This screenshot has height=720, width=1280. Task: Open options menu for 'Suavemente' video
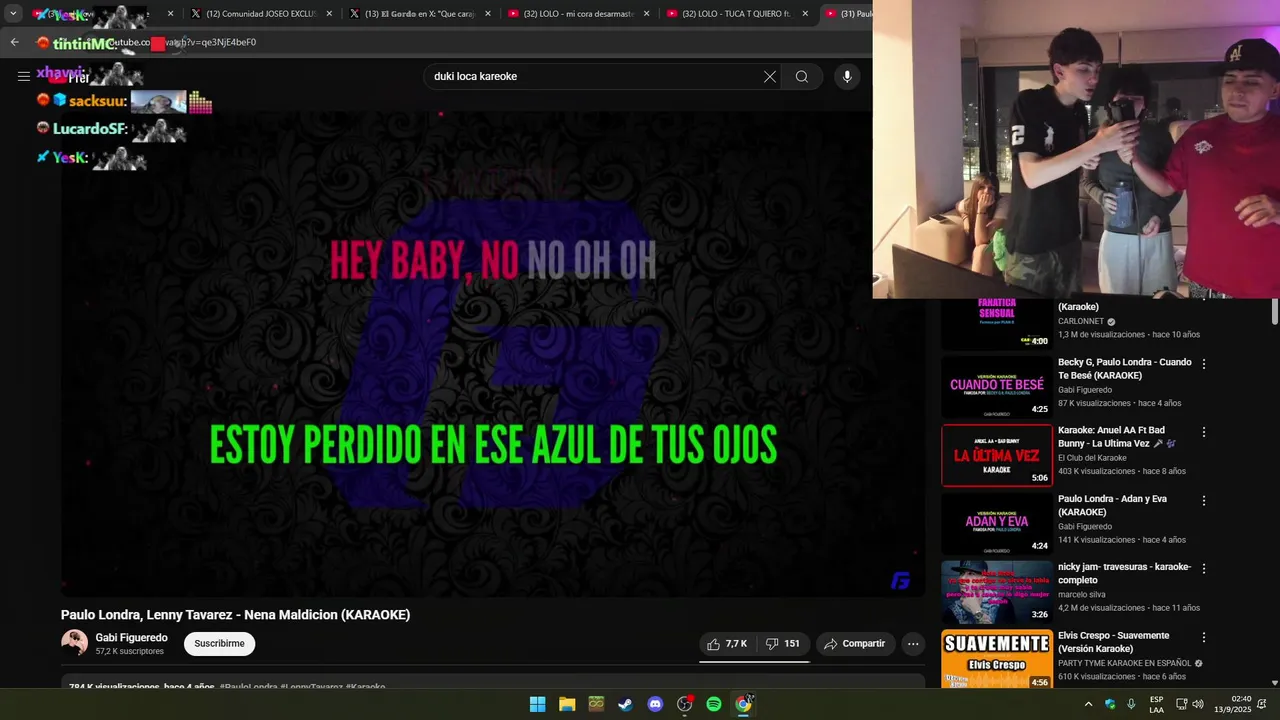click(1204, 637)
